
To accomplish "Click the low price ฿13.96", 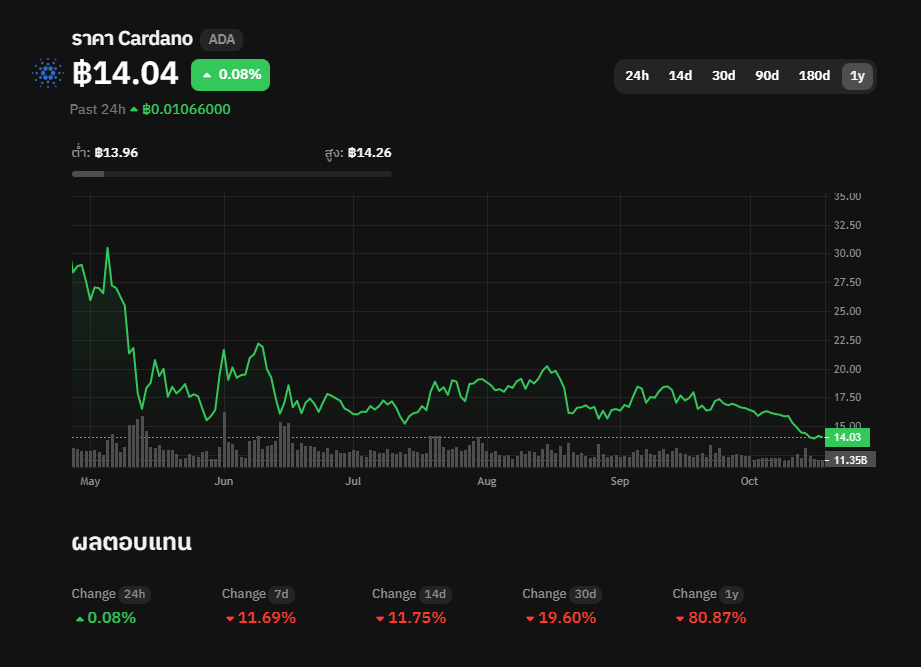I will pyautogui.click(x=116, y=153).
